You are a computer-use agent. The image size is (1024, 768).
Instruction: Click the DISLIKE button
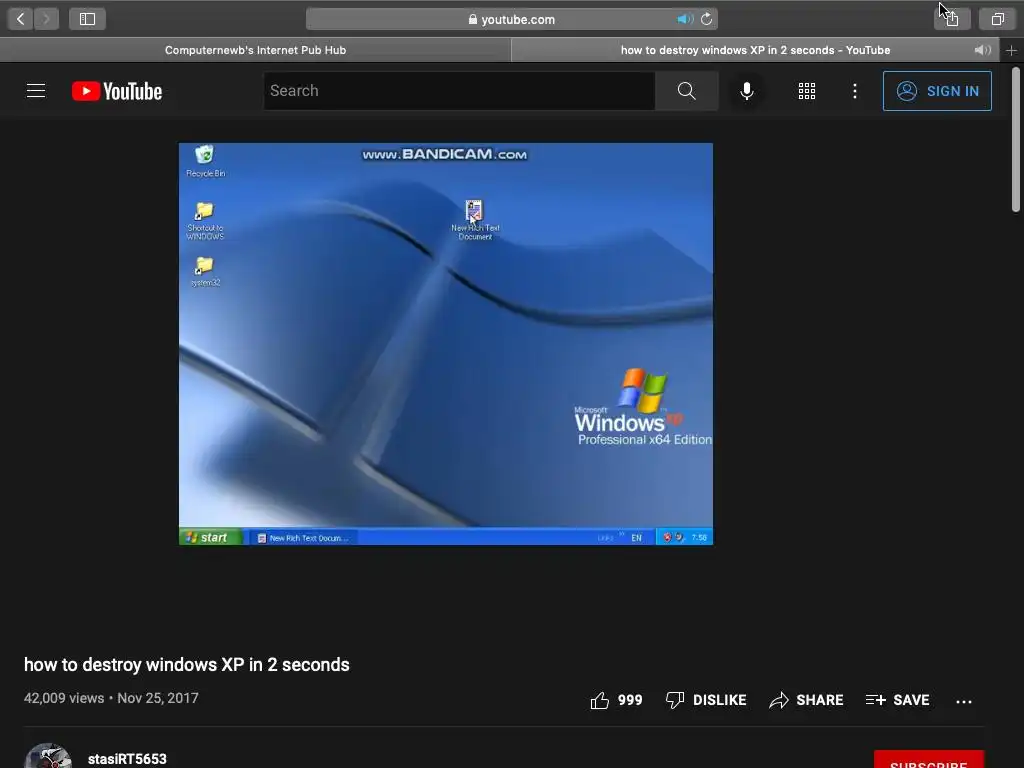click(706, 700)
